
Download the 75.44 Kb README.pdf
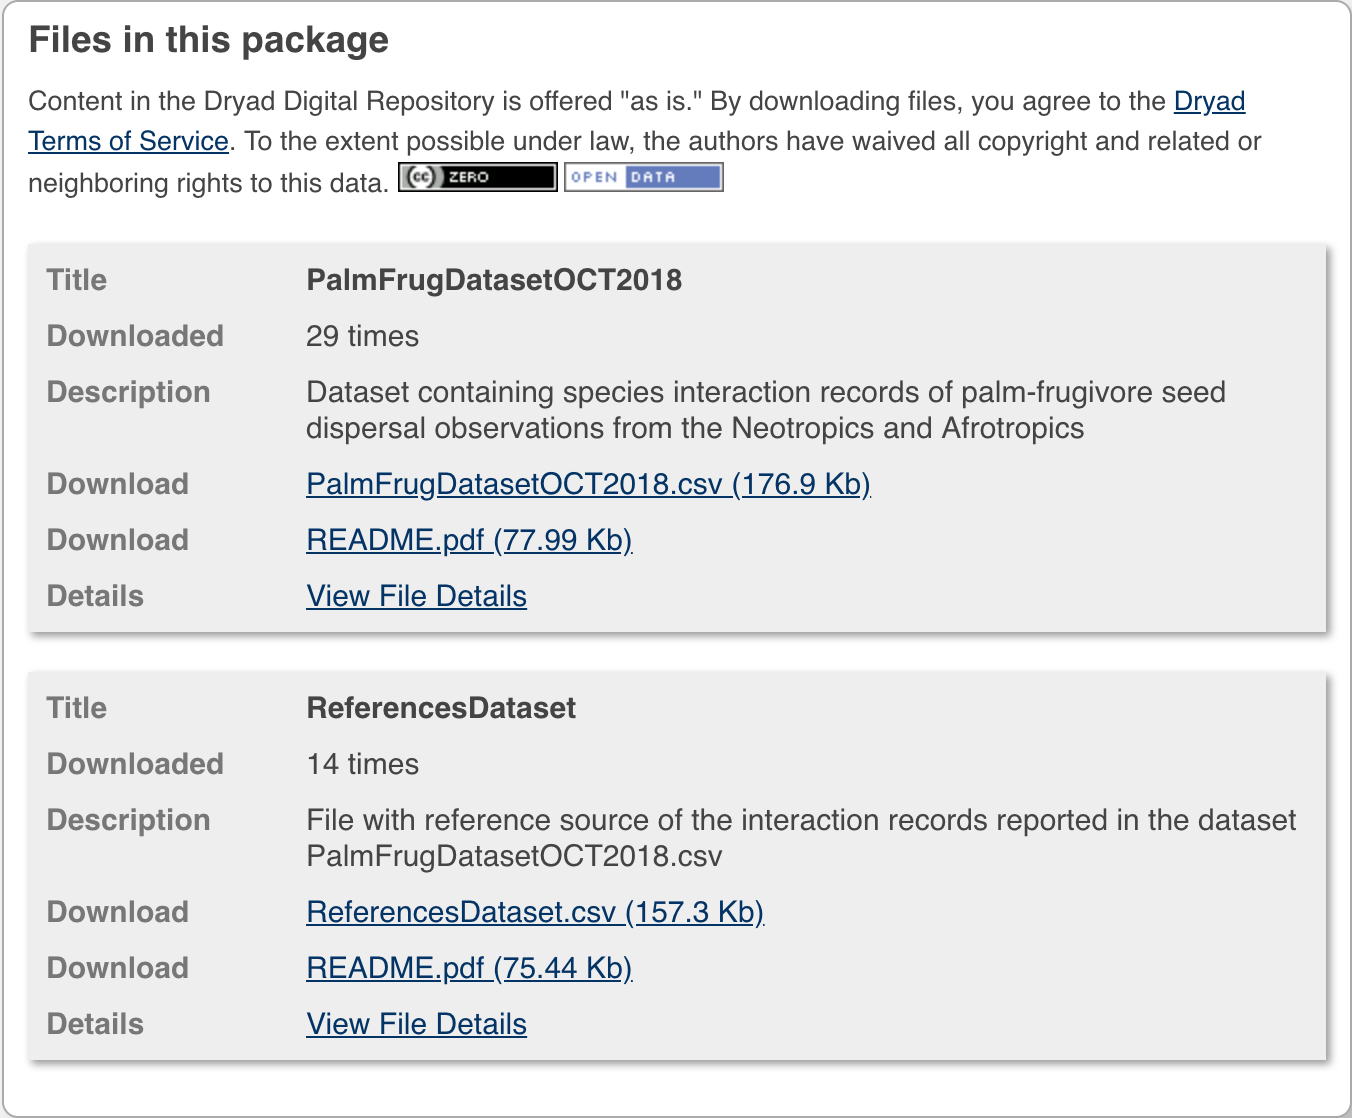click(x=469, y=968)
